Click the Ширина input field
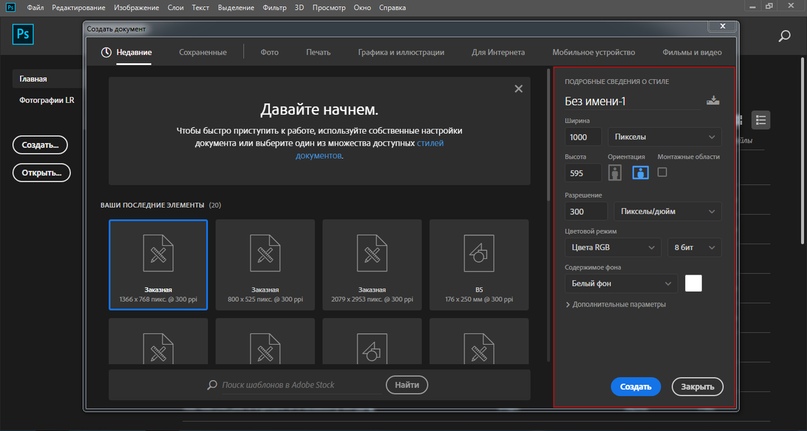Screen dimensions: 807x431 (x=583, y=137)
